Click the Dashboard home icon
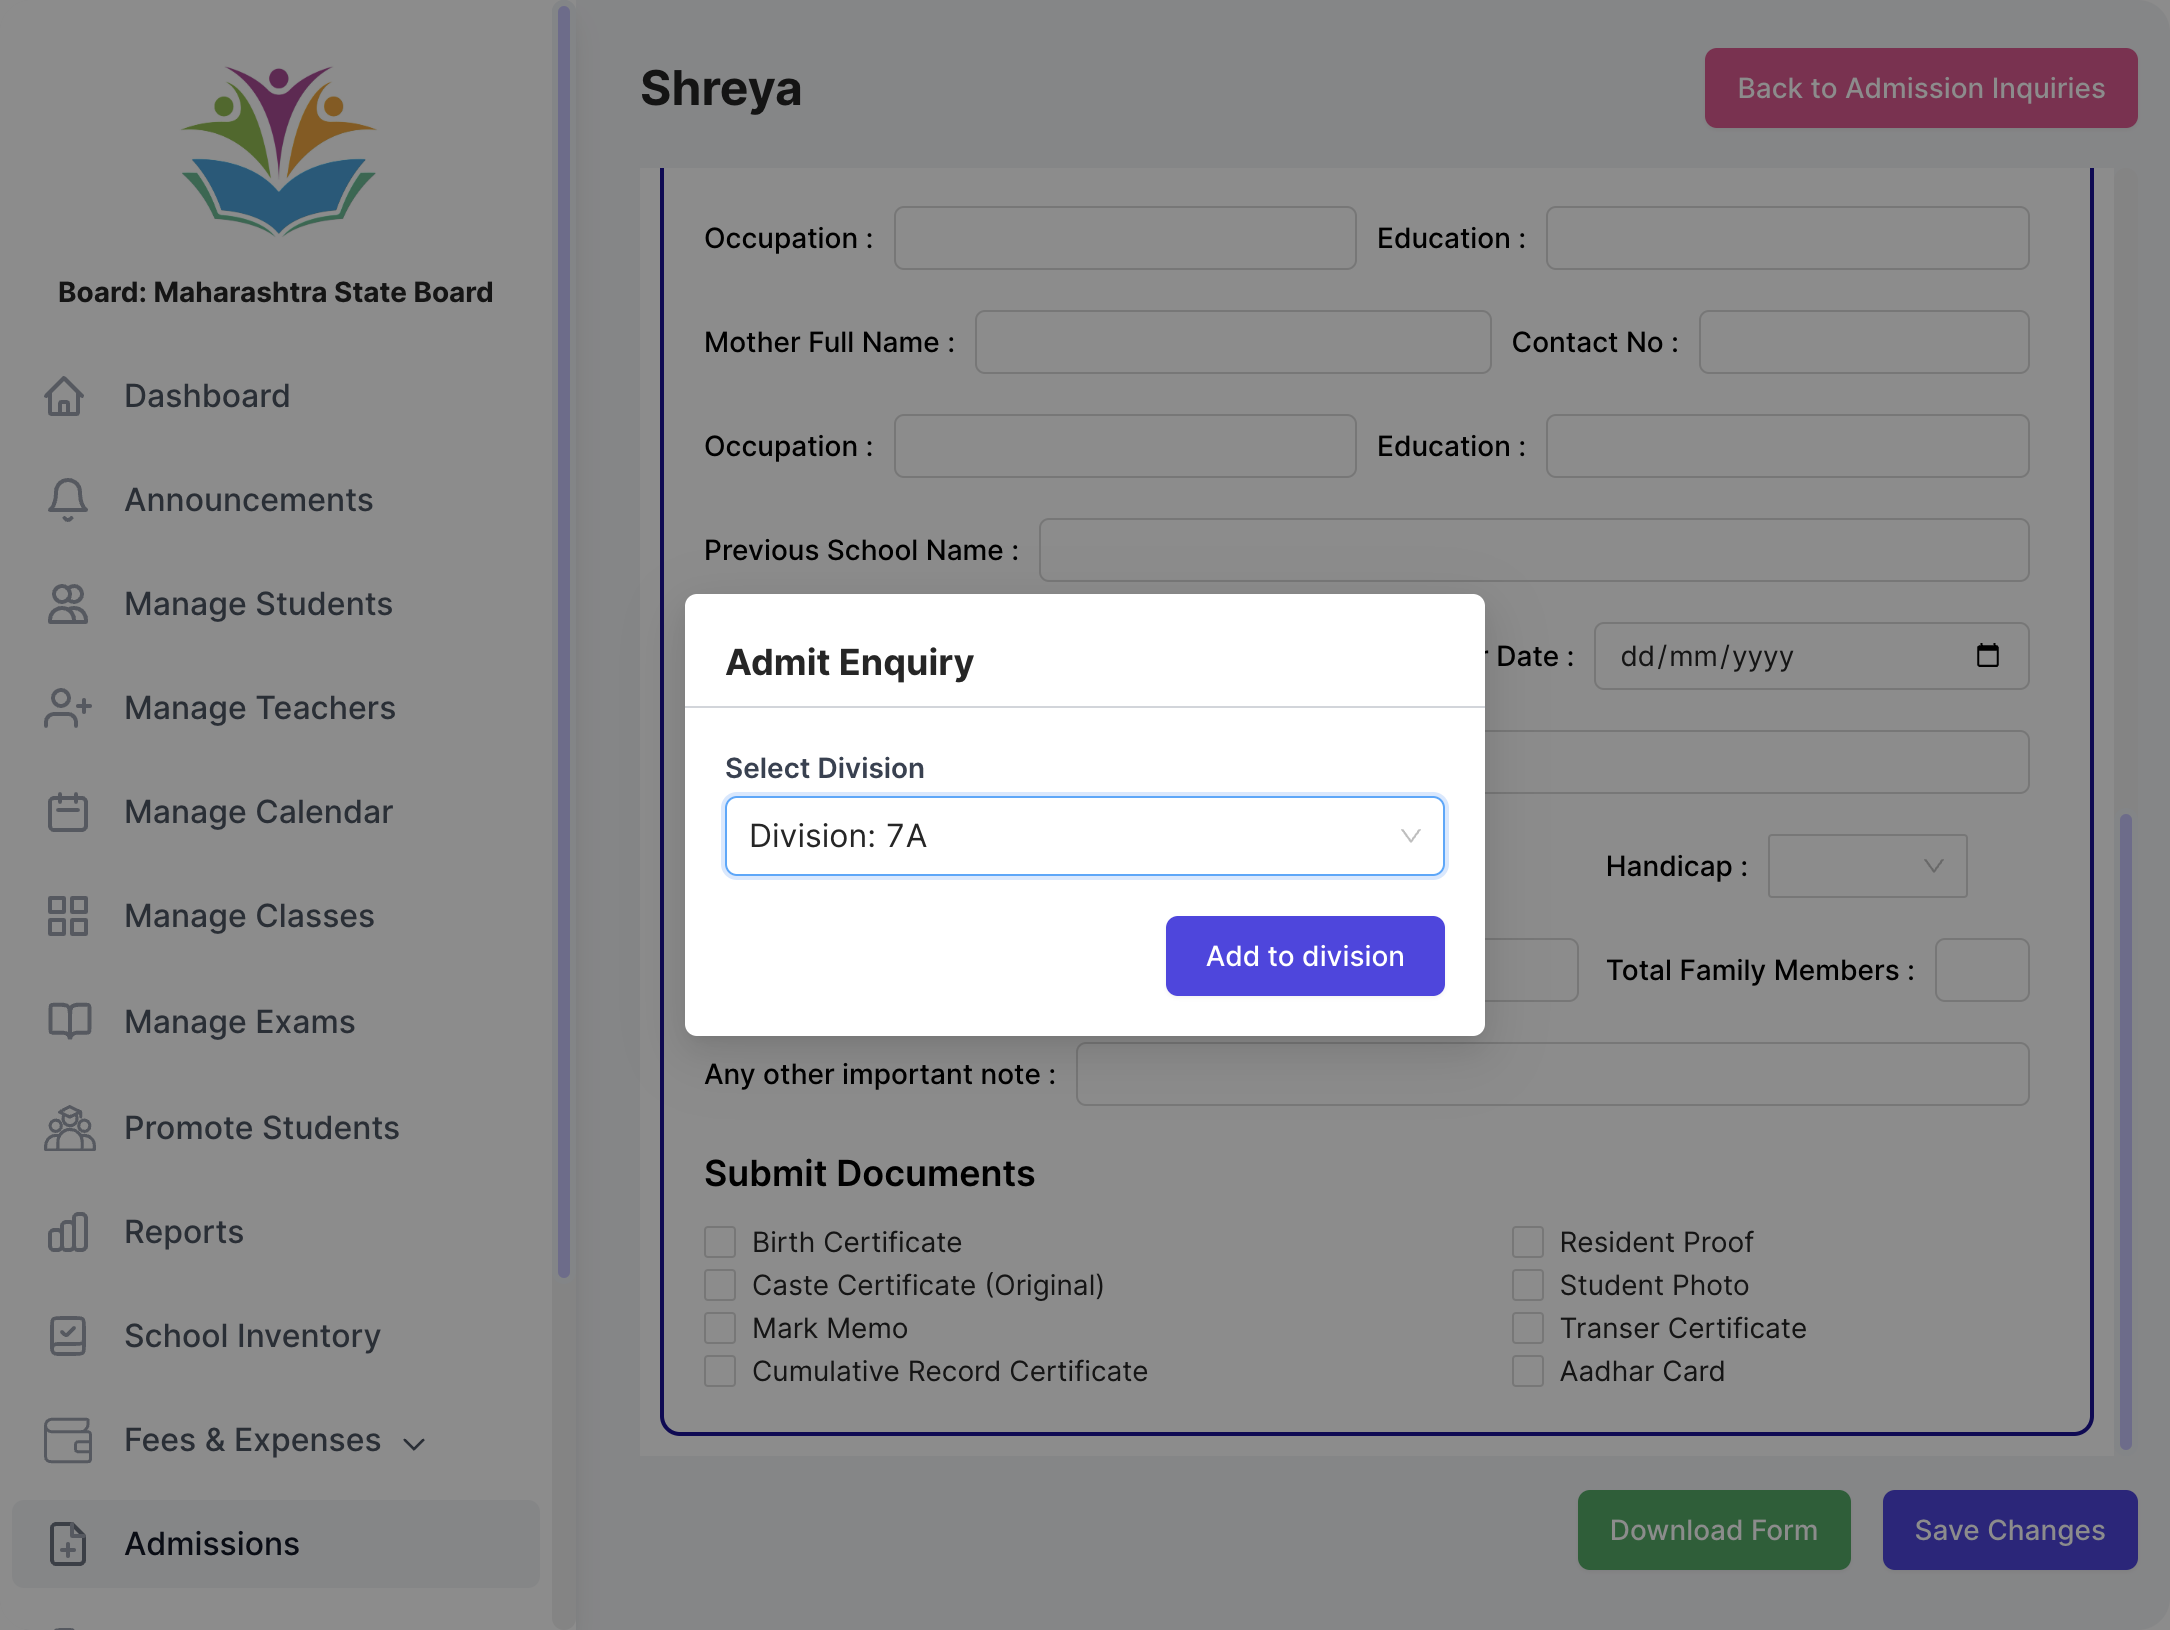The image size is (2170, 1630). pyautogui.click(x=65, y=396)
